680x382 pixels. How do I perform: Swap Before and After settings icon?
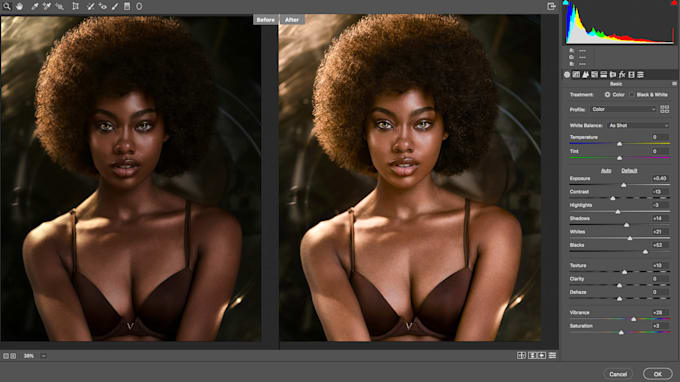(x=532, y=356)
